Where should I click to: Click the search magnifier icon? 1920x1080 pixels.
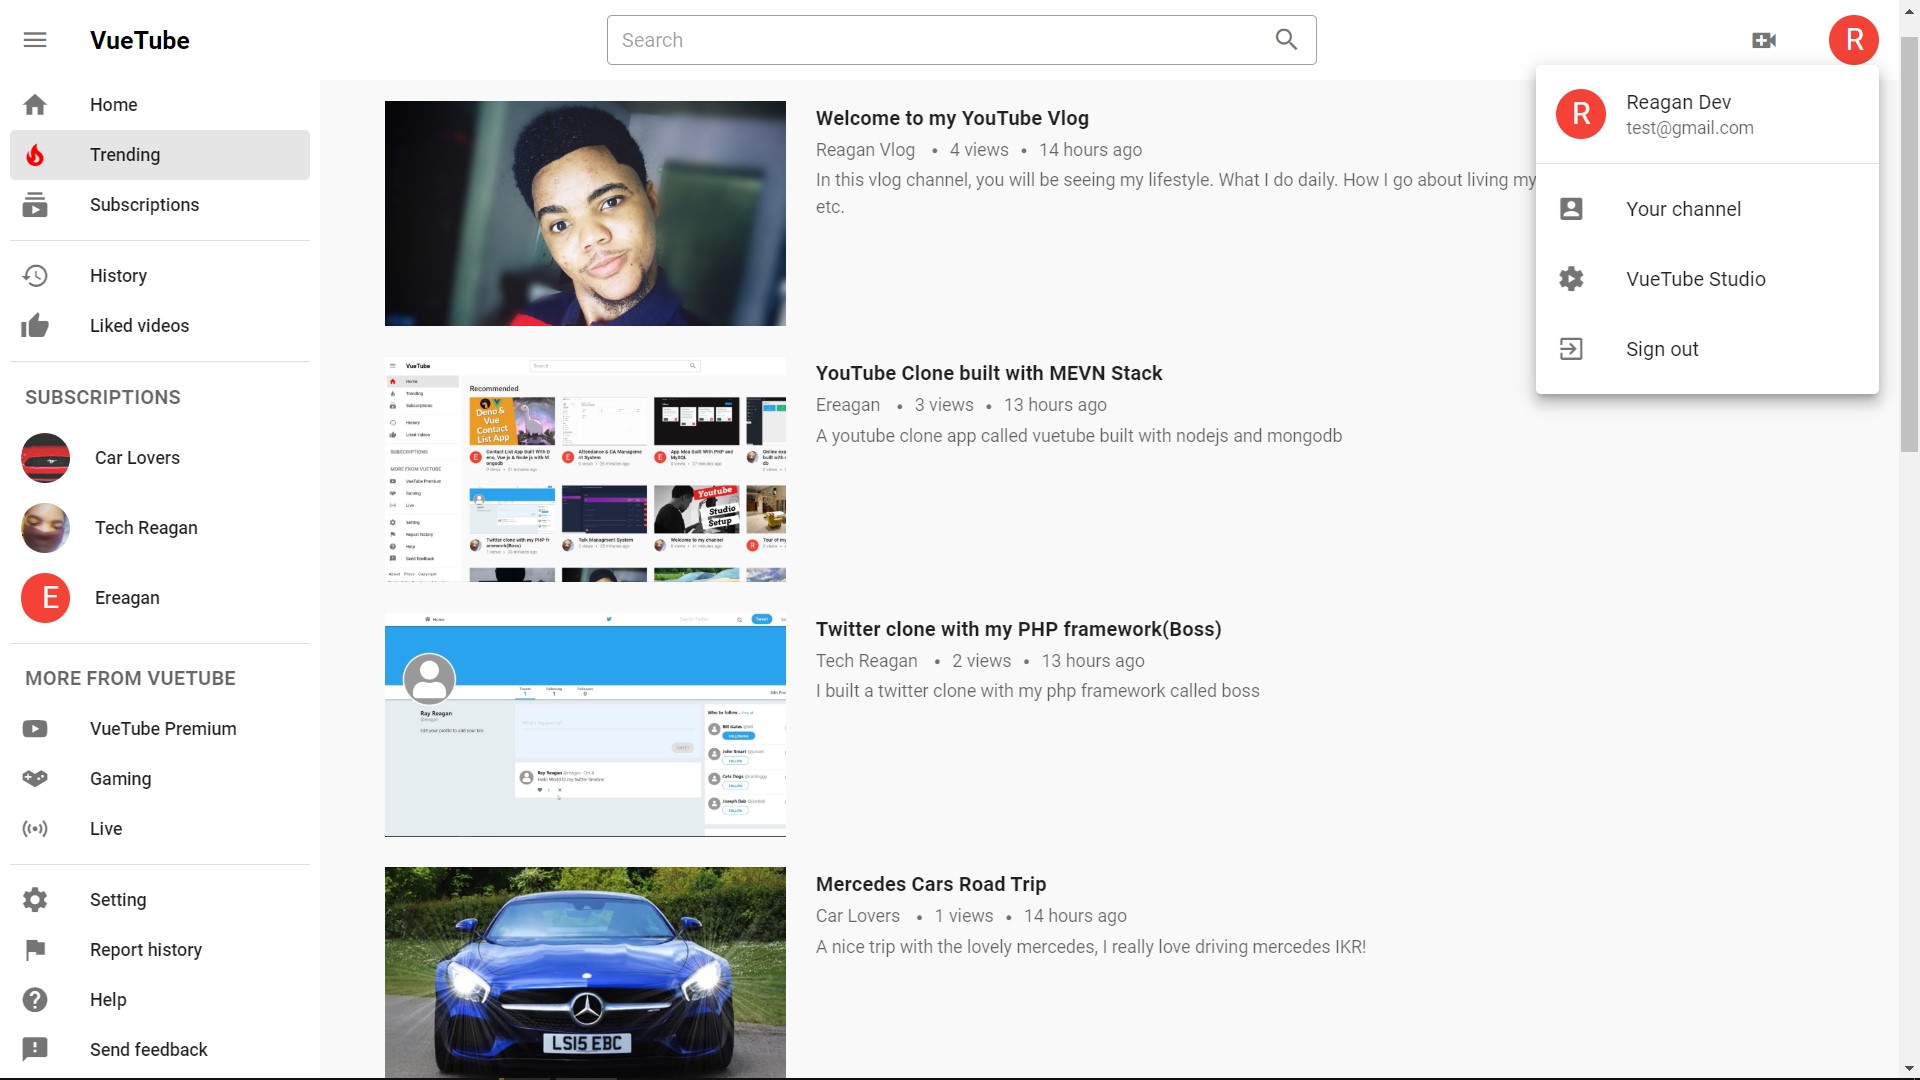coord(1286,40)
